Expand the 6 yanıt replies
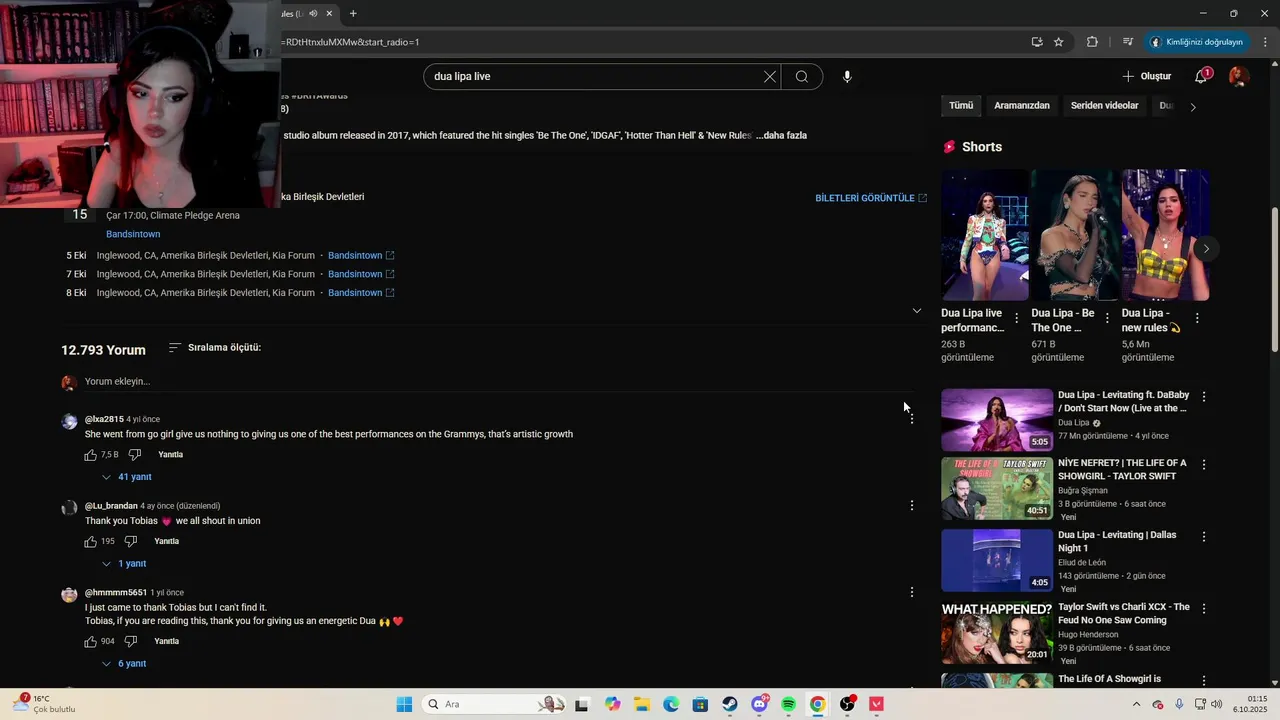 (125, 664)
